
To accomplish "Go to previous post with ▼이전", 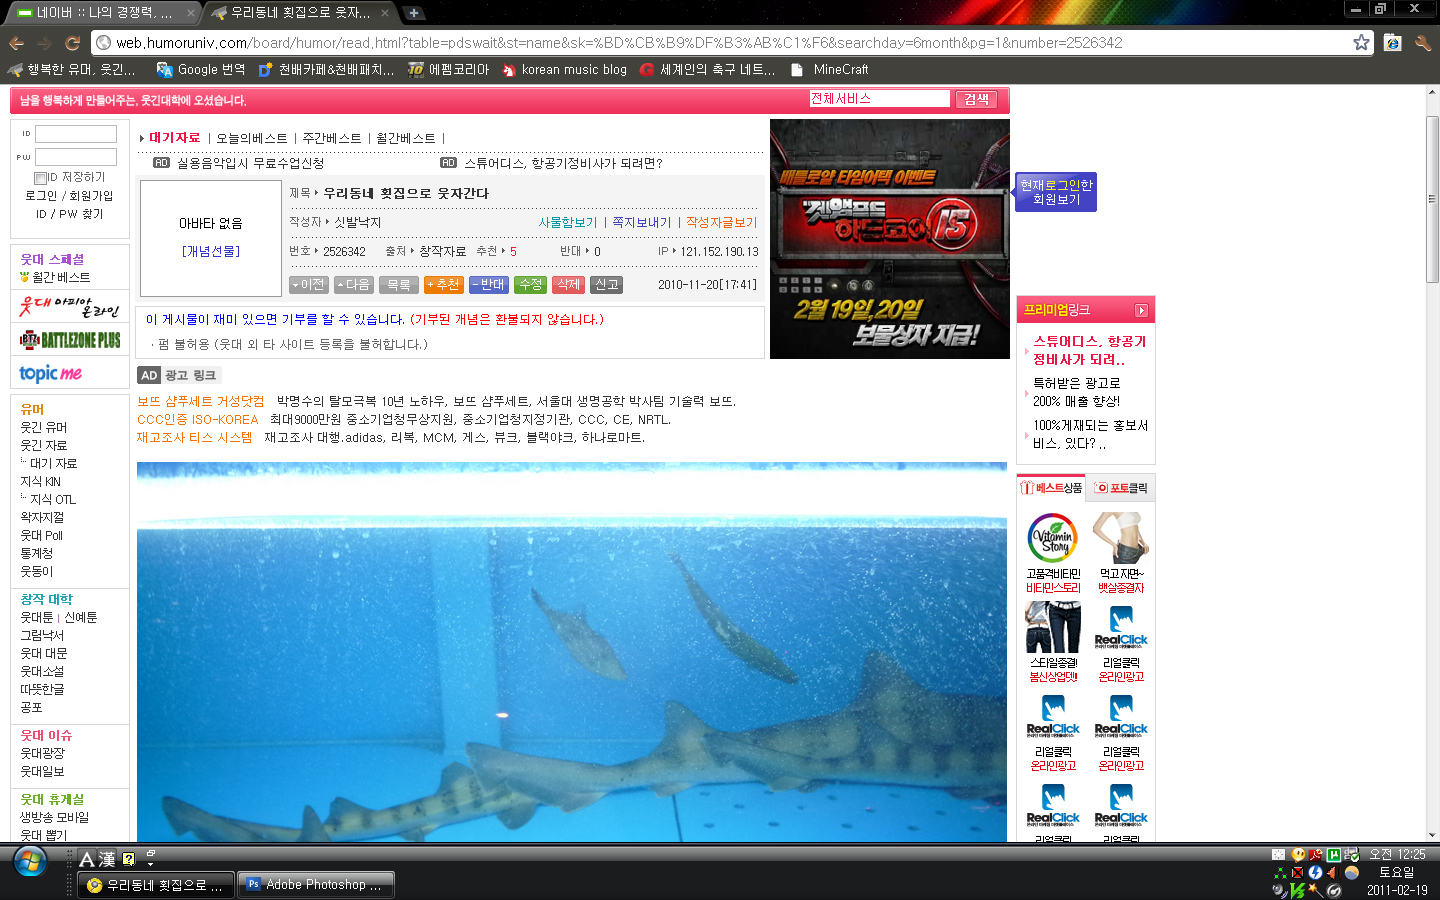I will coord(309,285).
